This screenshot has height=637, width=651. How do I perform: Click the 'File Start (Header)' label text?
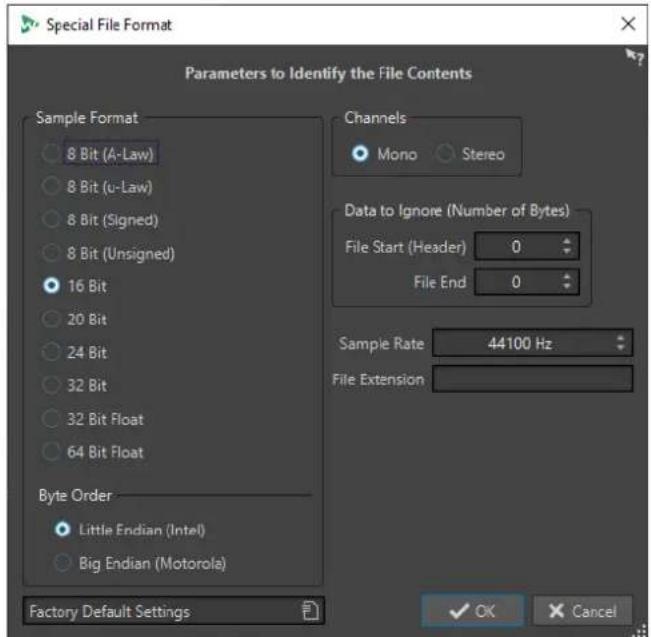coord(406,247)
